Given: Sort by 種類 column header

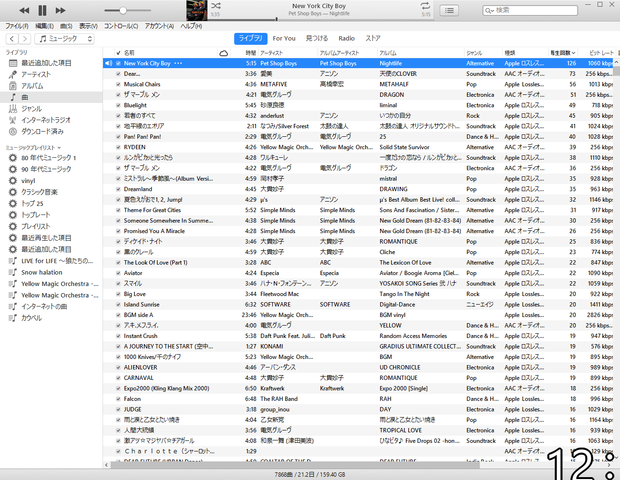Looking at the screenshot, I should [510, 53].
